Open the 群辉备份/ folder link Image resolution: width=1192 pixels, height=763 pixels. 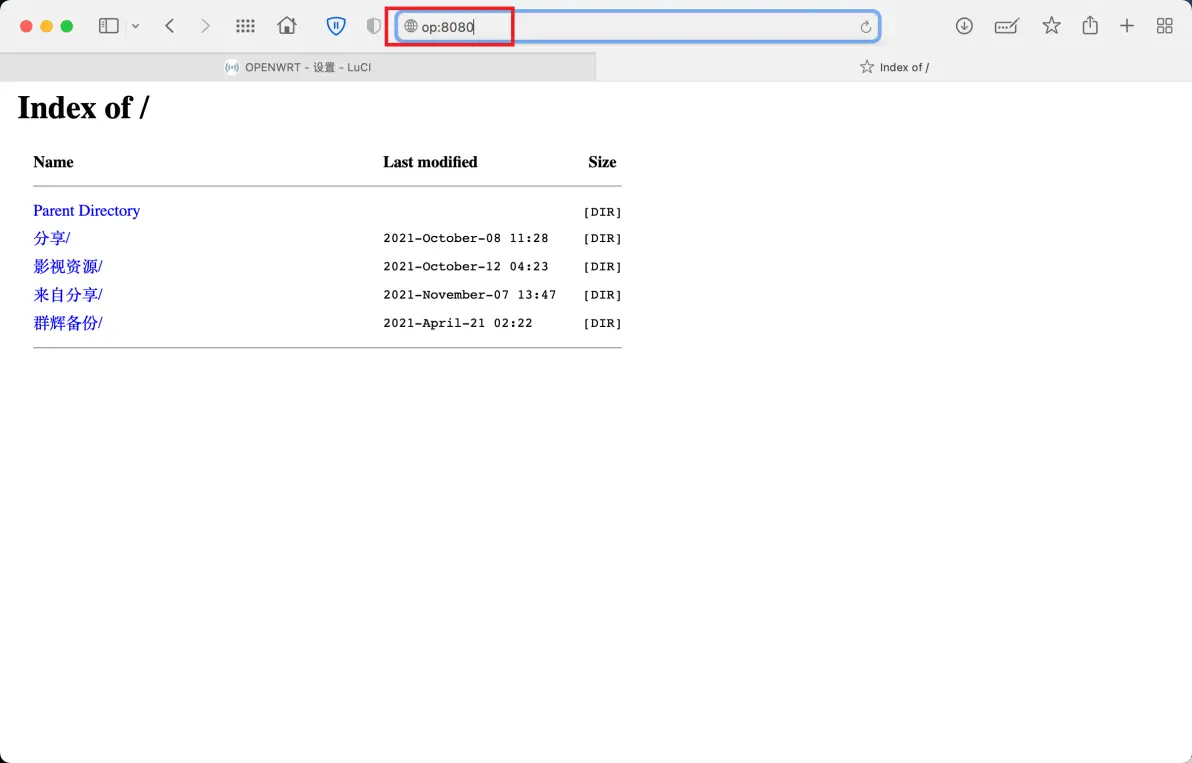point(68,322)
